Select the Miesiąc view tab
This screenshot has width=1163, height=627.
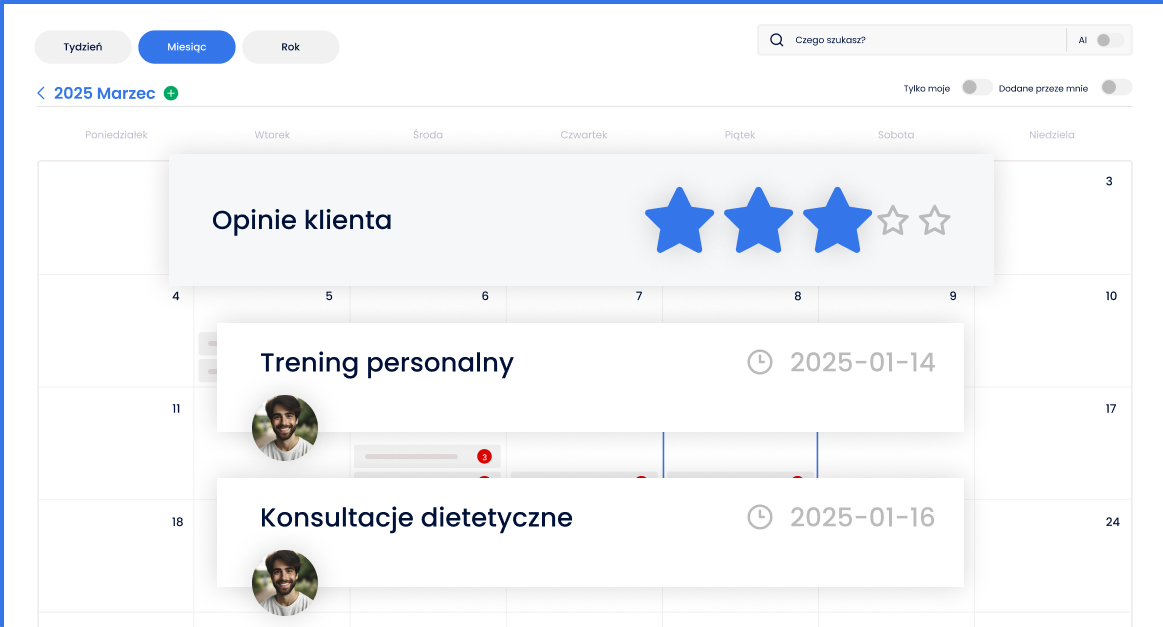pos(187,47)
